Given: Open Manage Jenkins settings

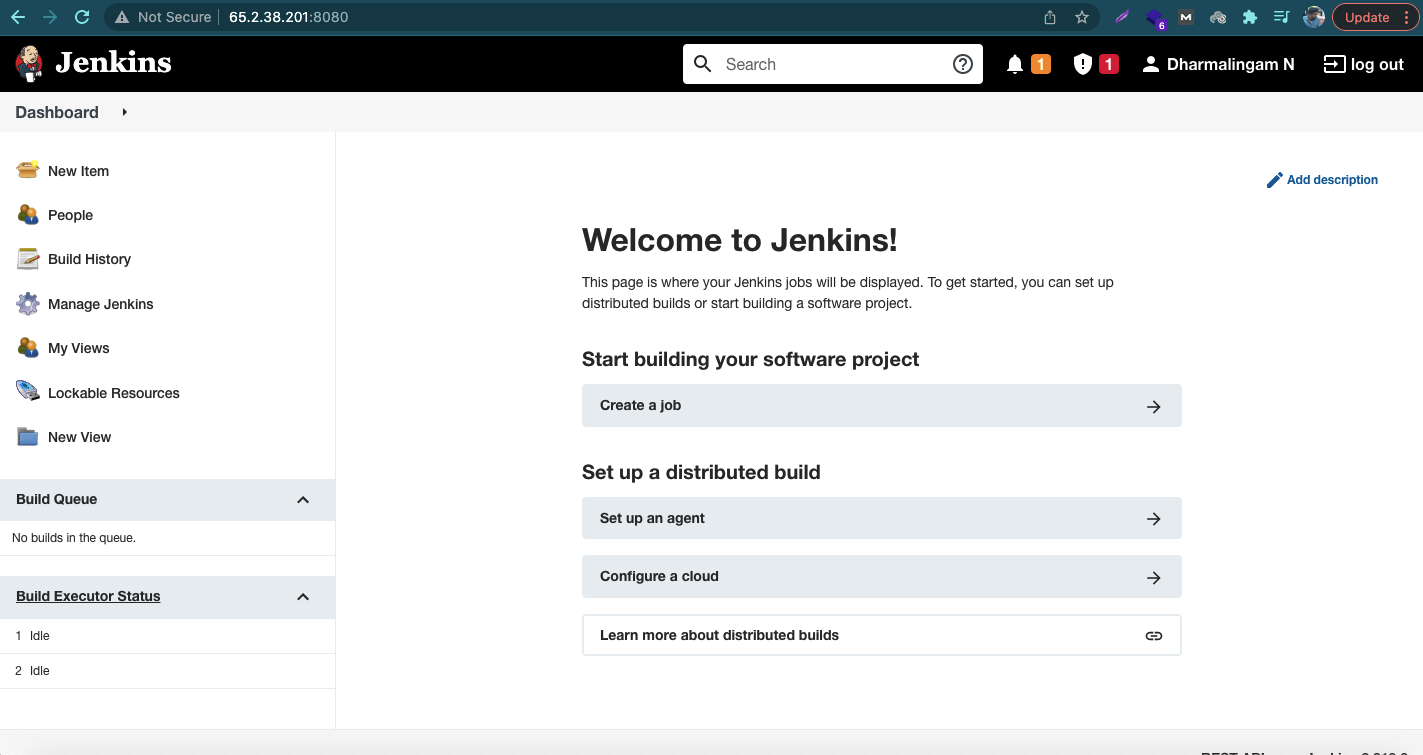Looking at the screenshot, I should (100, 304).
